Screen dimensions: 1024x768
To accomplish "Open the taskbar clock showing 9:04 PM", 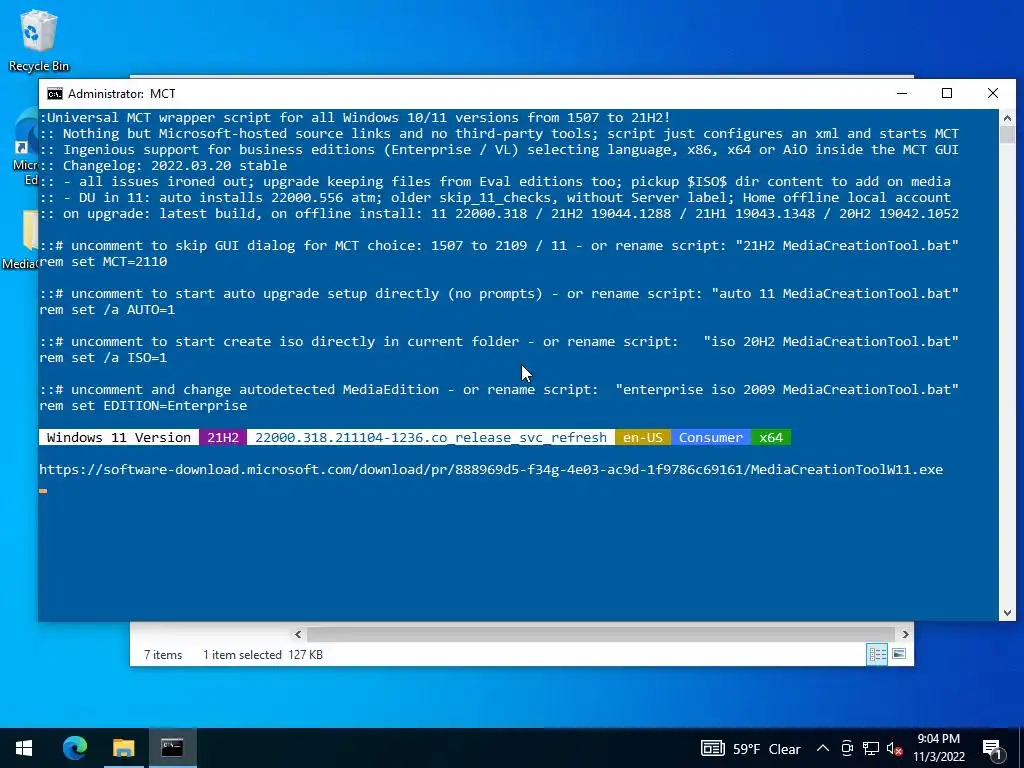I will 938,748.
